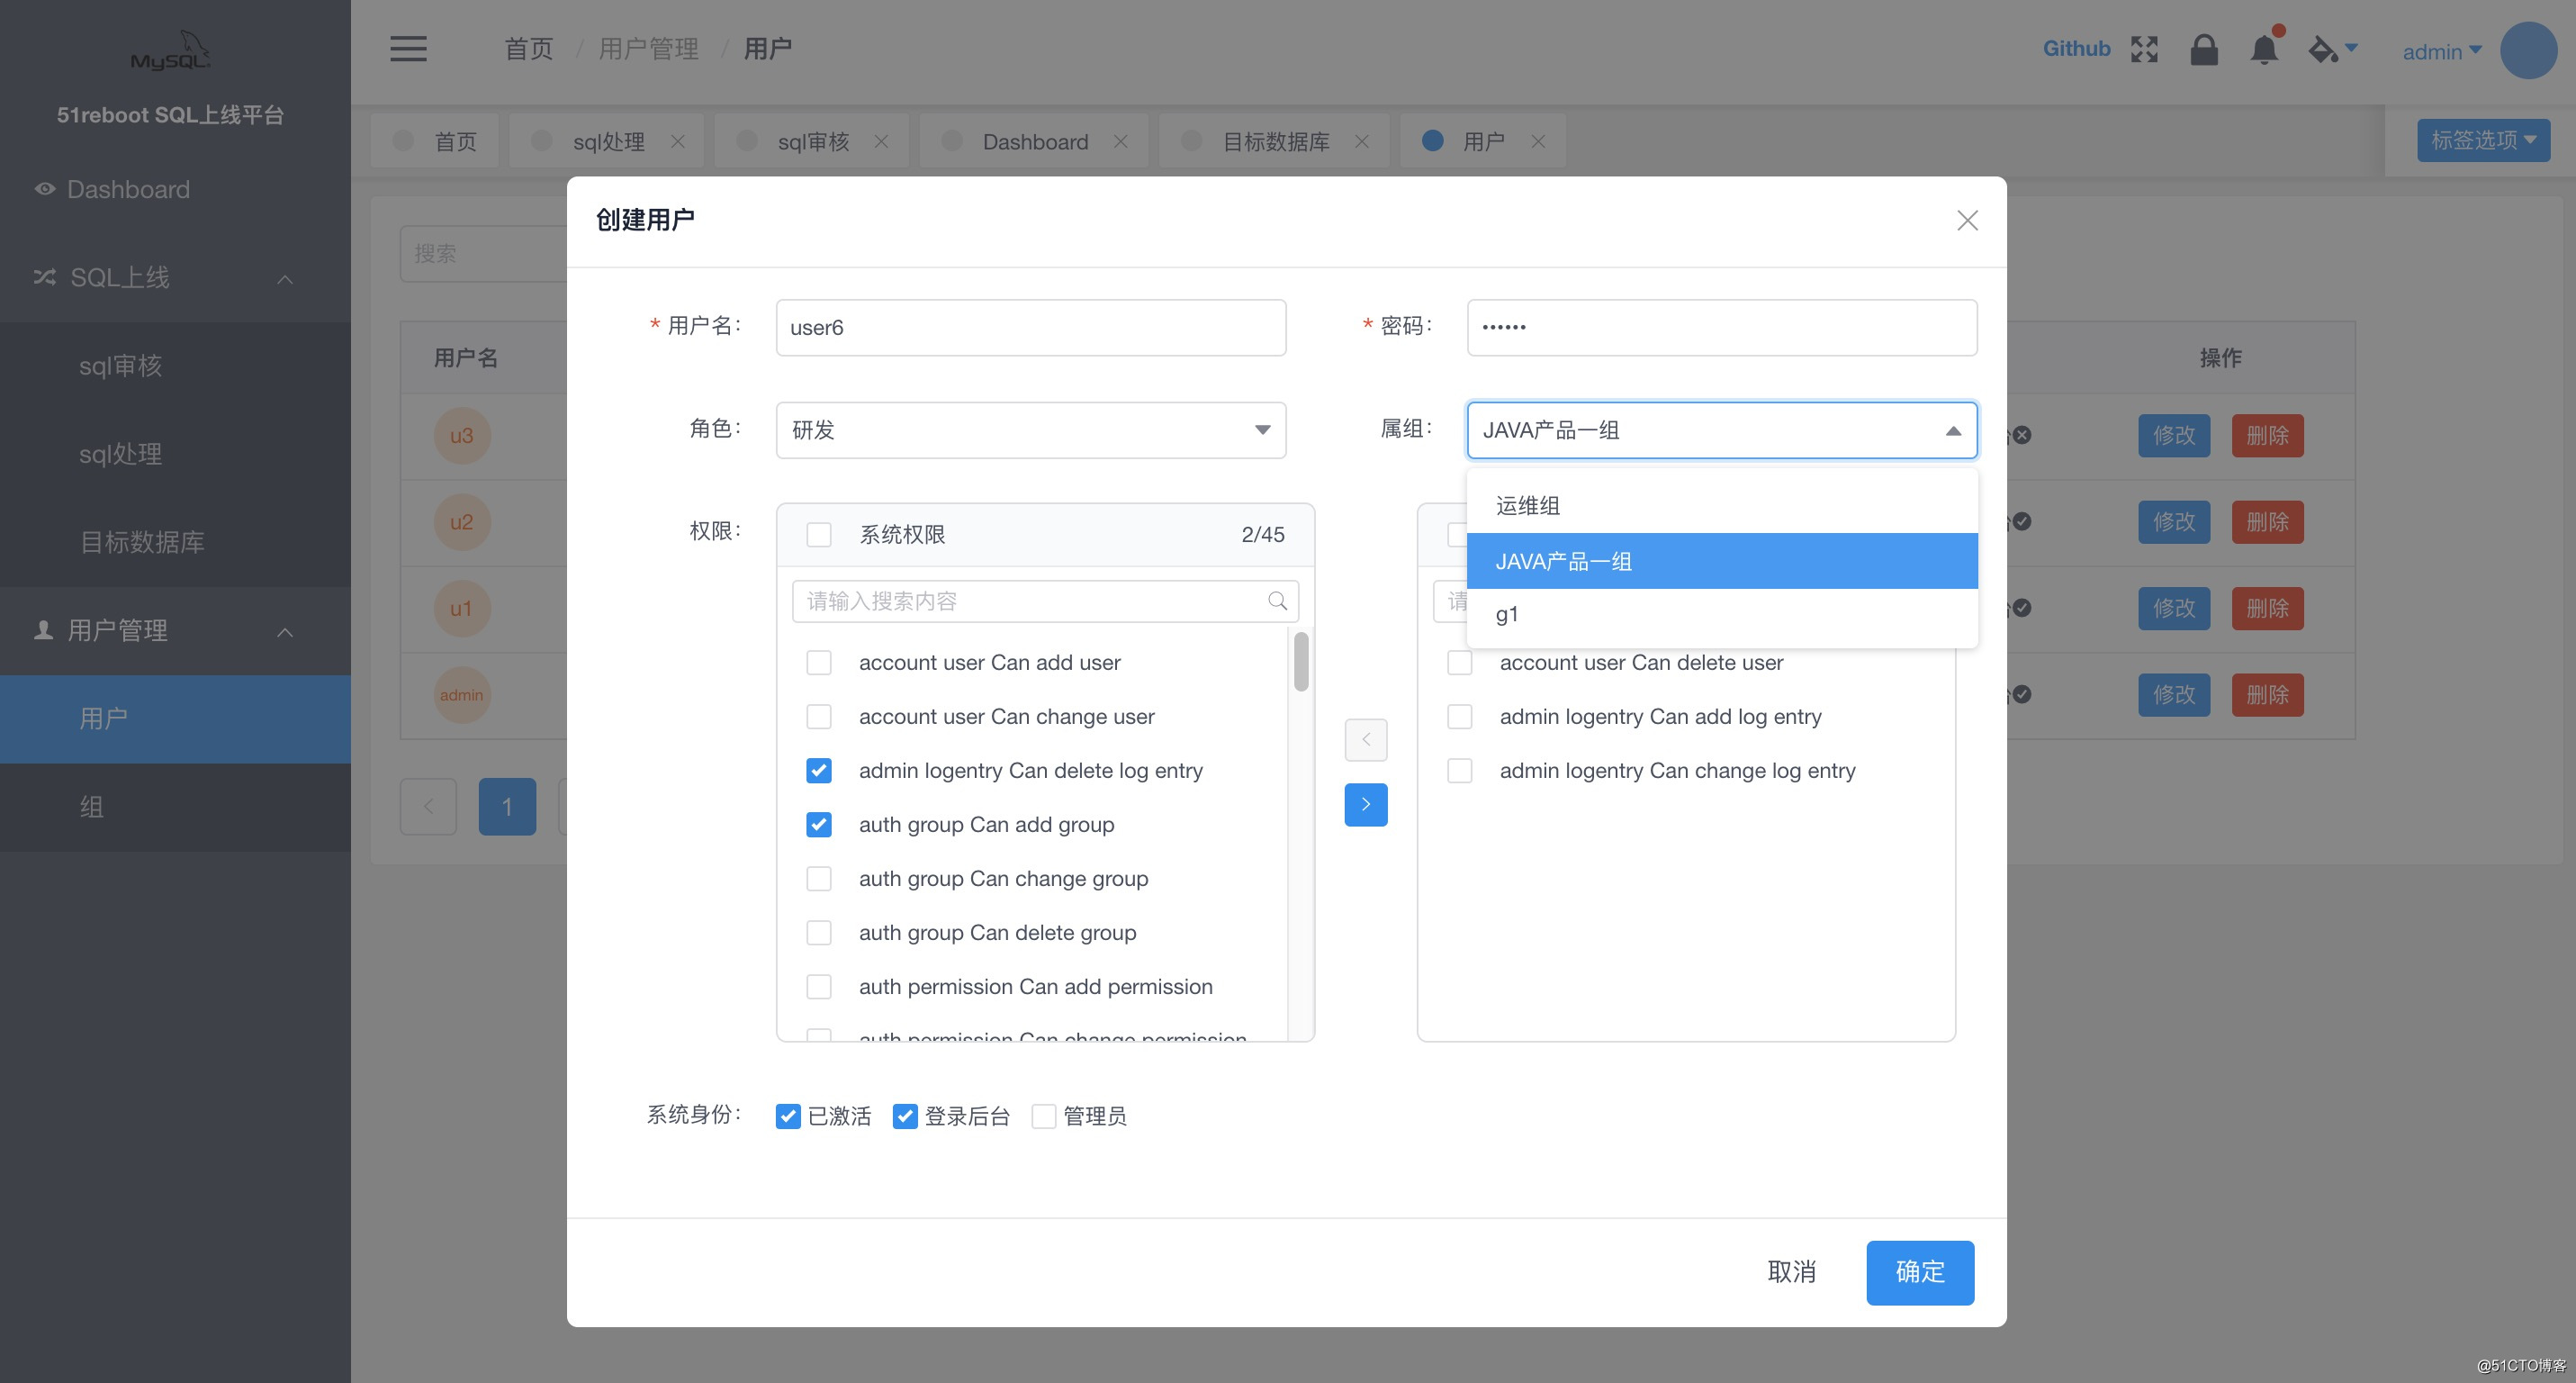The width and height of the screenshot is (2576, 1383).
Task: Collapse the 用户管理 sidebar section
Action: [x=175, y=631]
